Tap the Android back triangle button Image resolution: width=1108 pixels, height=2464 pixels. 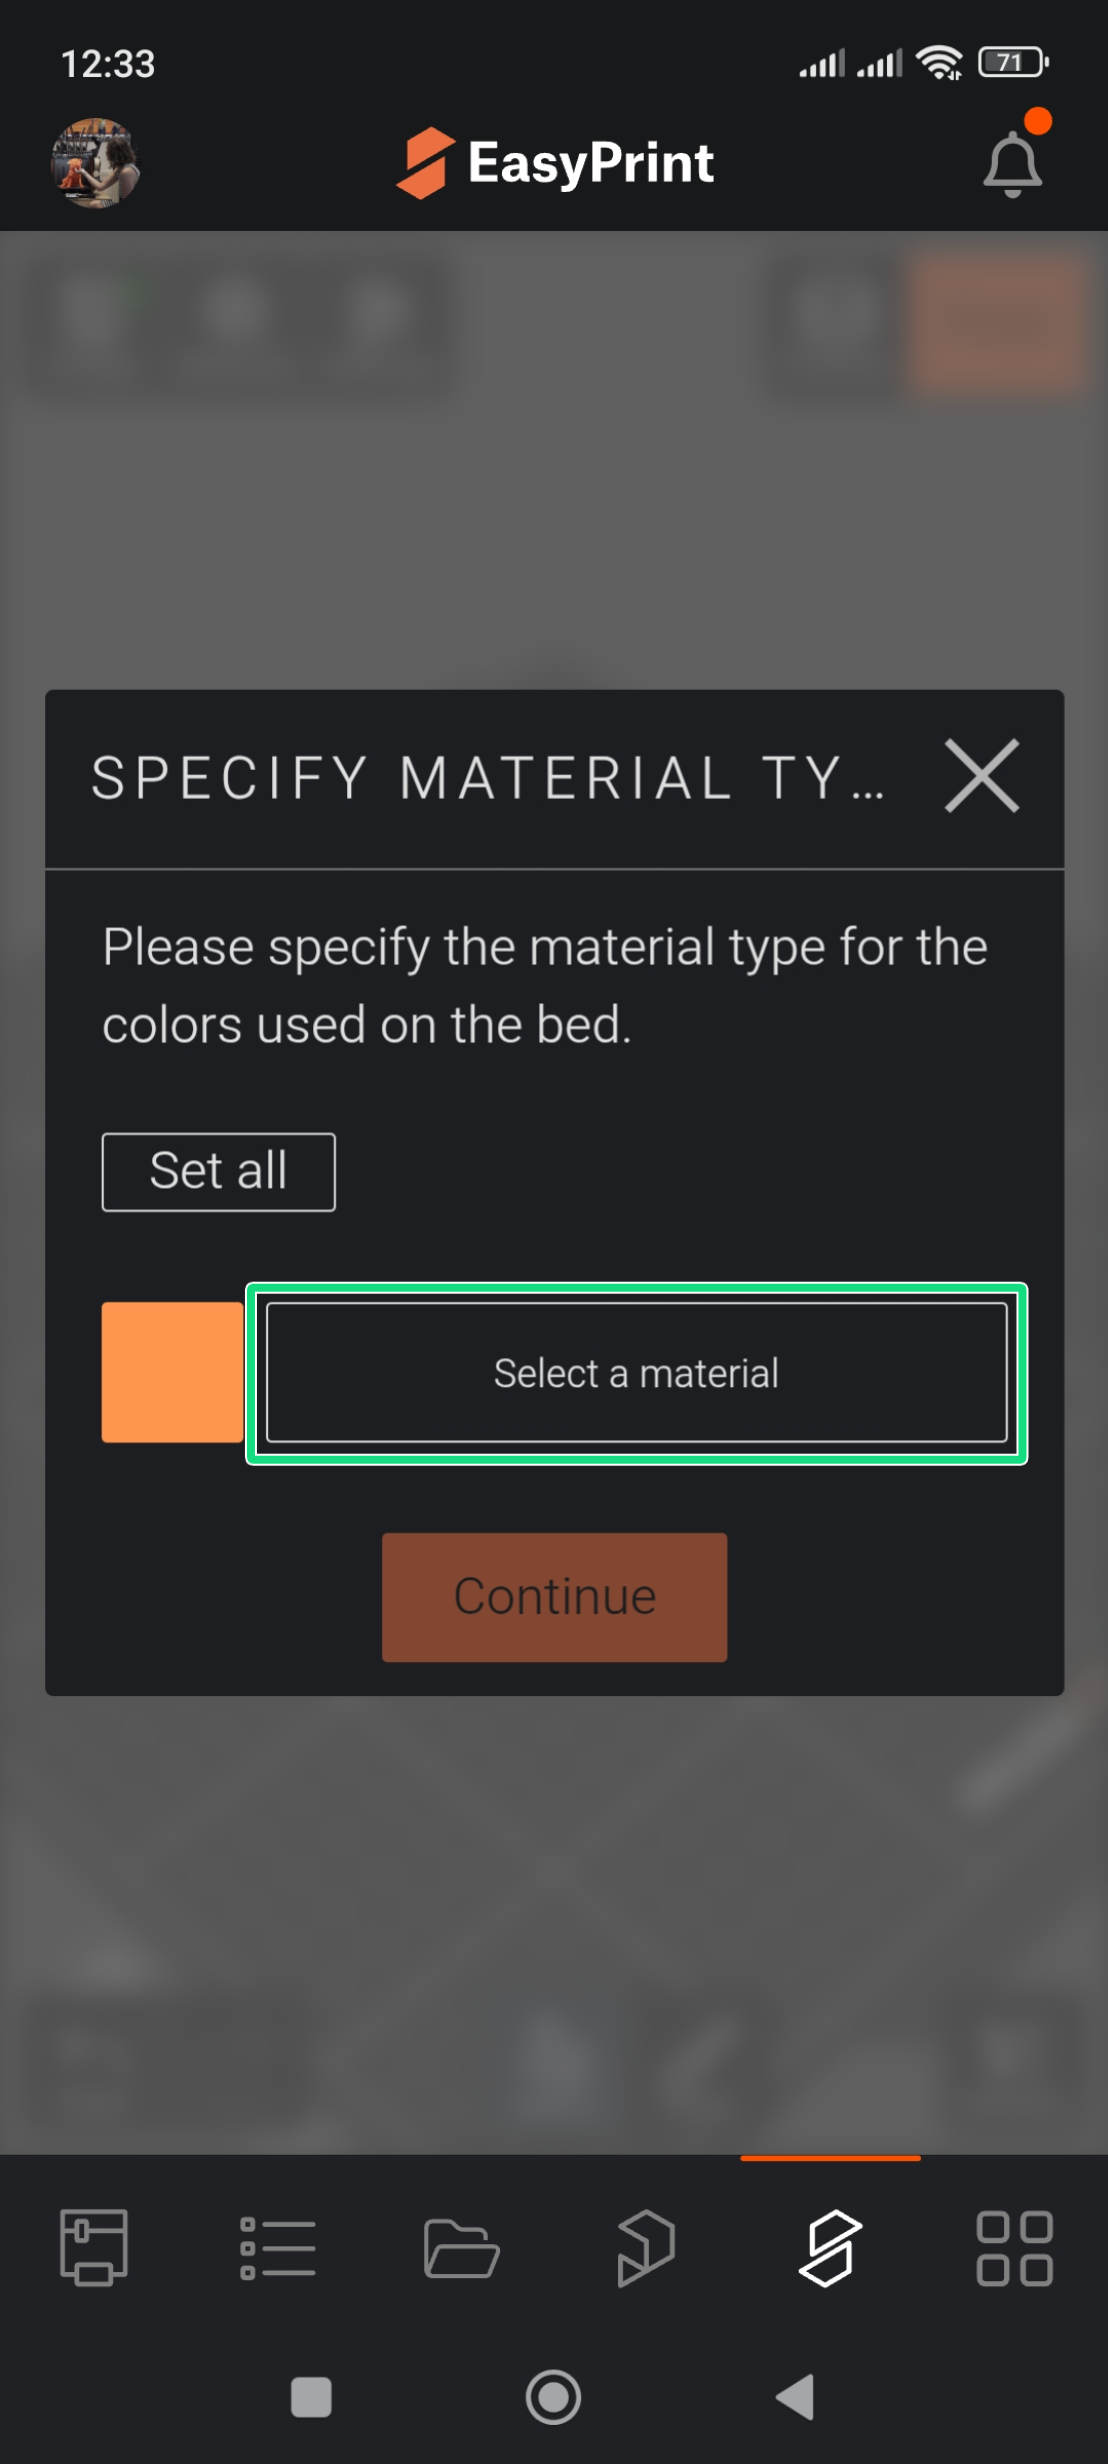(x=796, y=2397)
